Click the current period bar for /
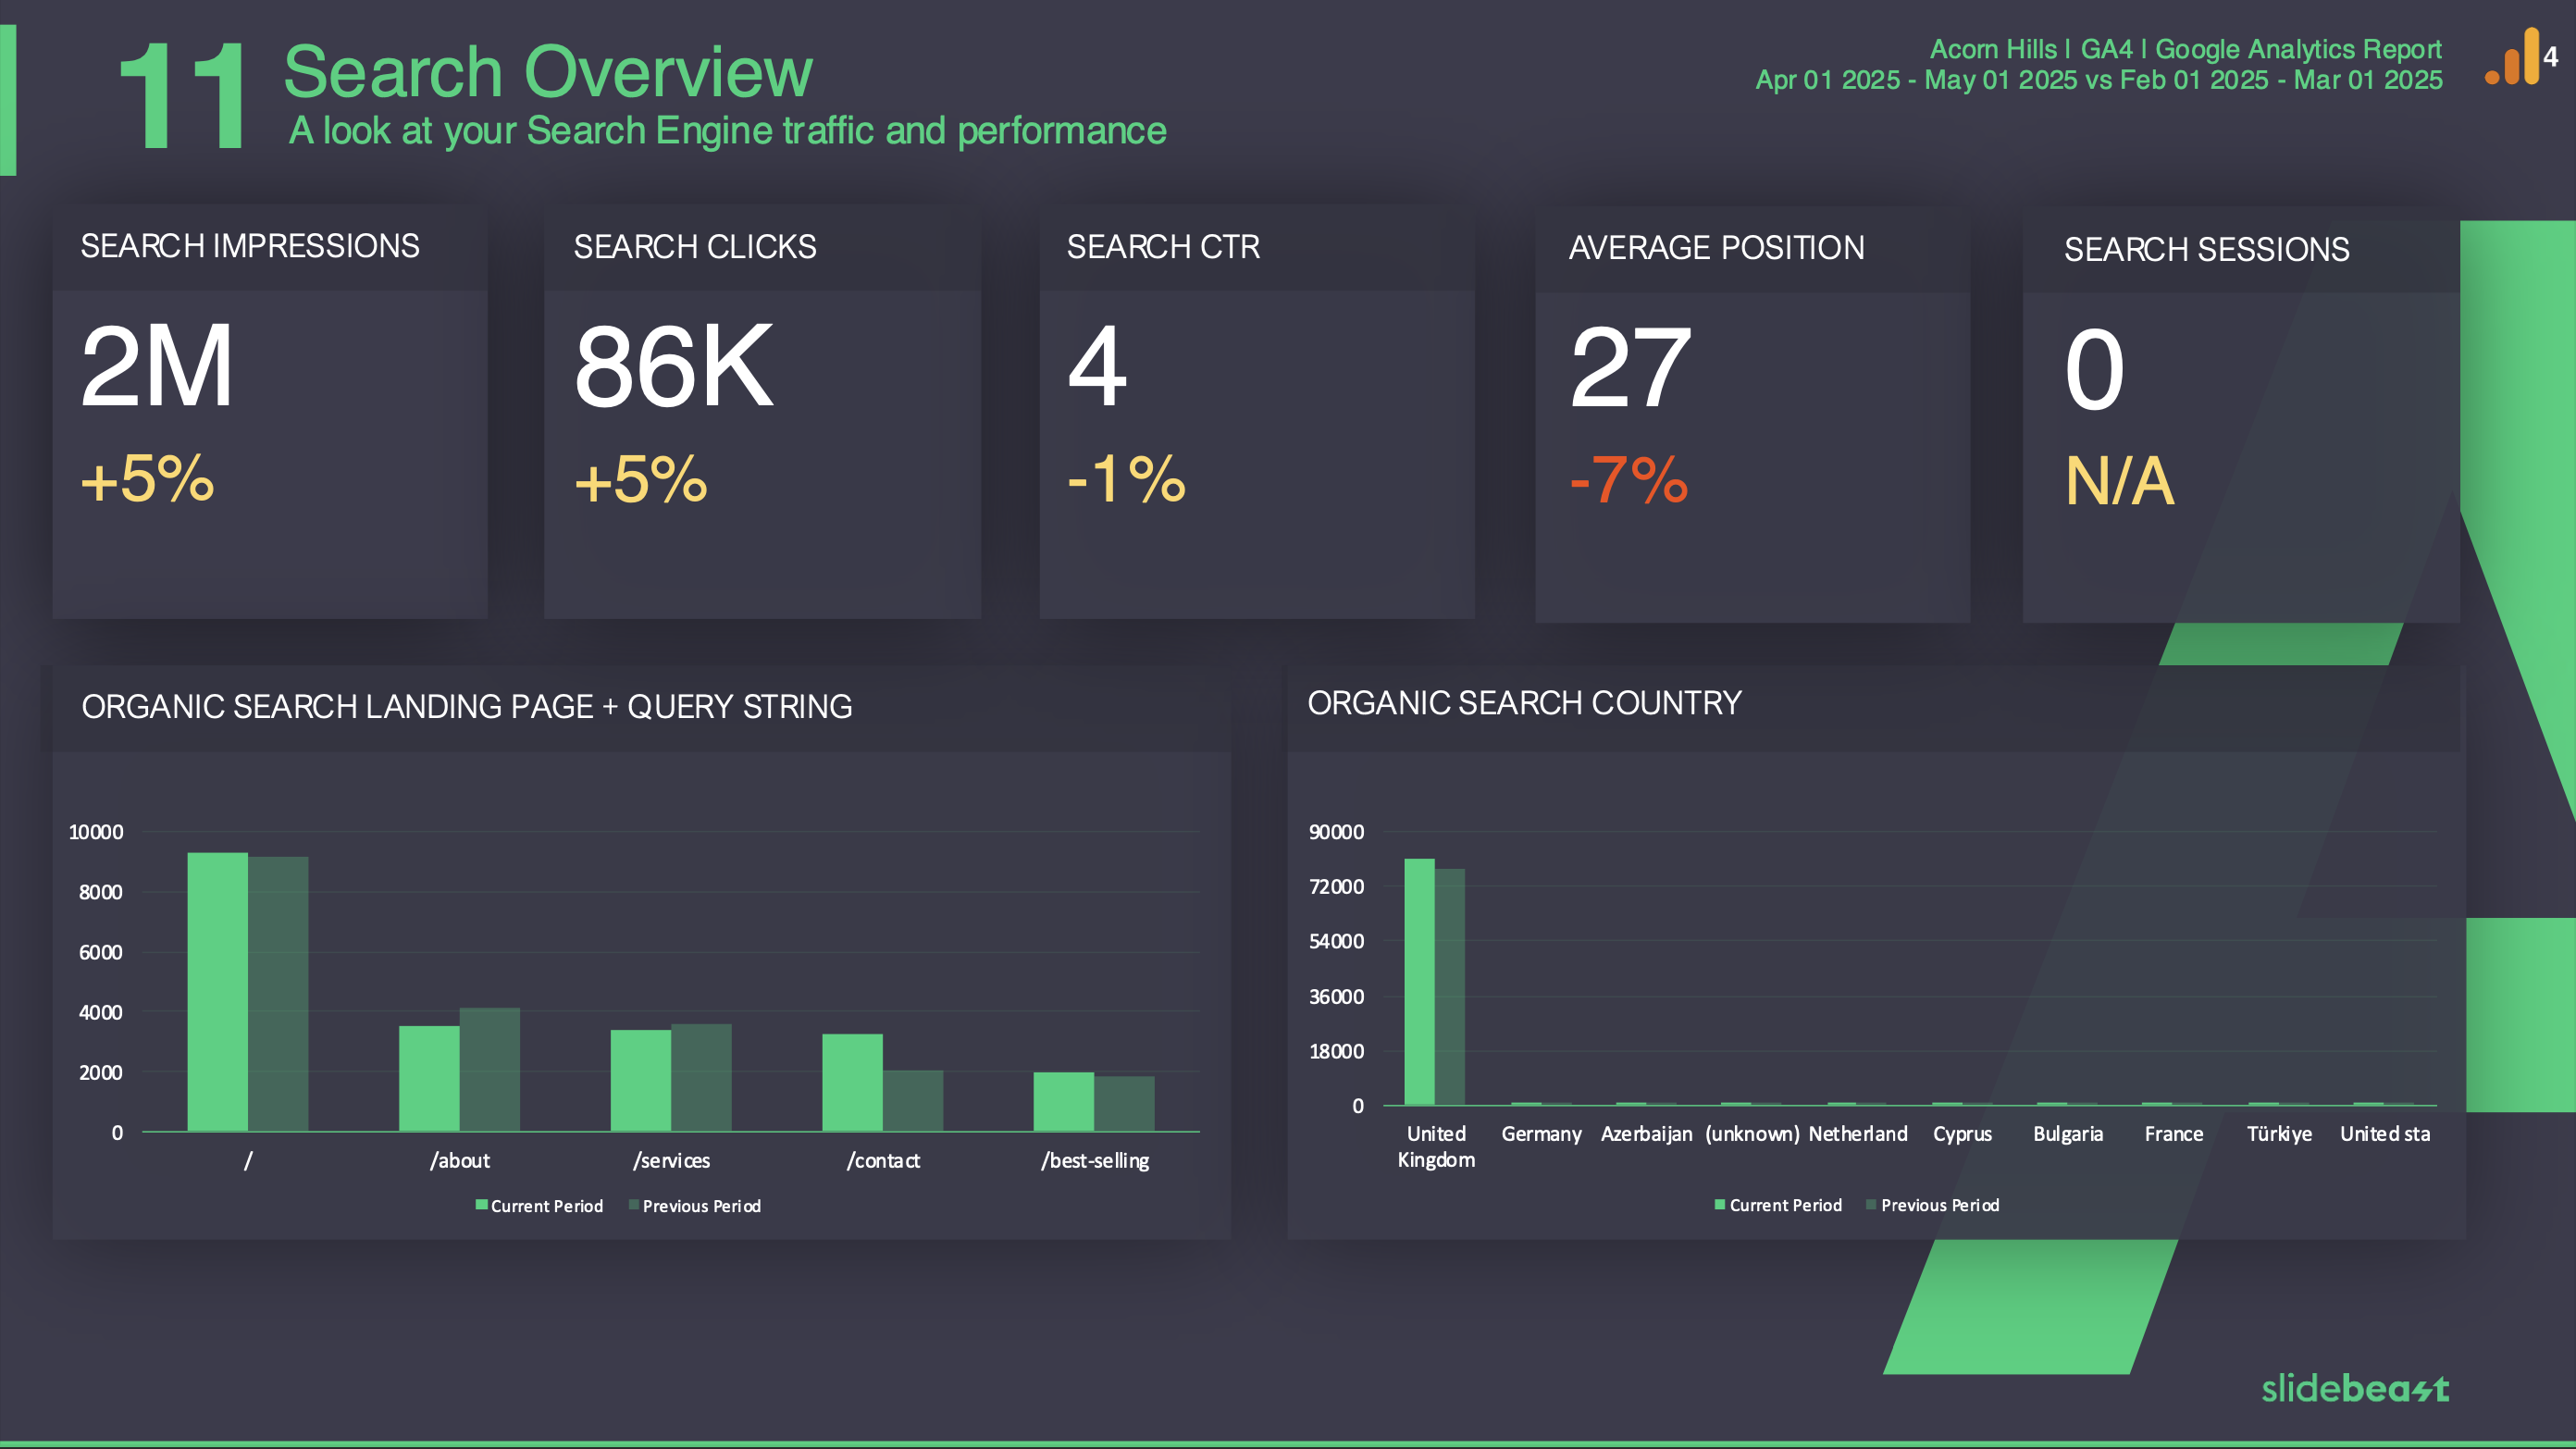Image resolution: width=2576 pixels, height=1449 pixels. (x=218, y=992)
